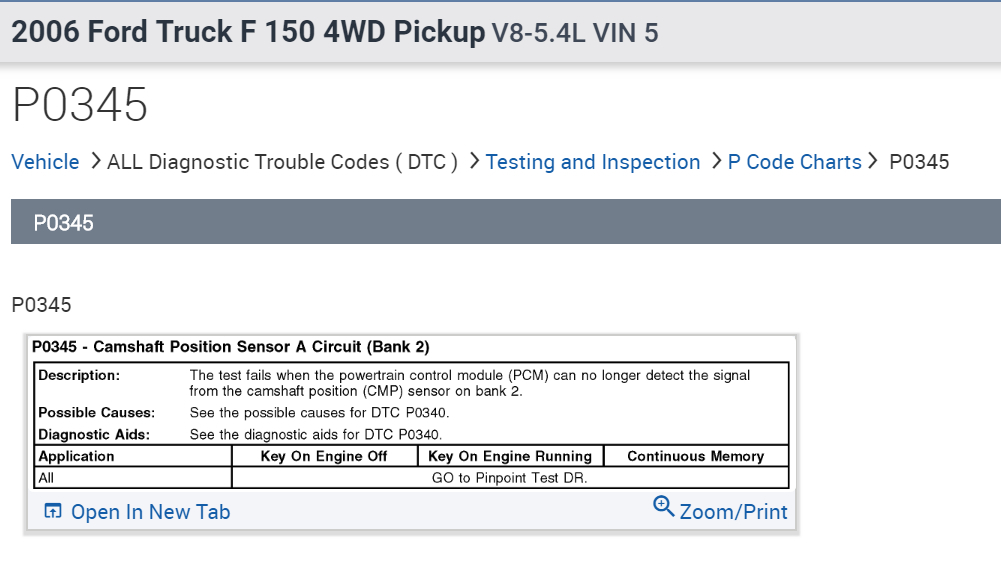Open the Testing and Inspection breadcrumb link

[593, 162]
